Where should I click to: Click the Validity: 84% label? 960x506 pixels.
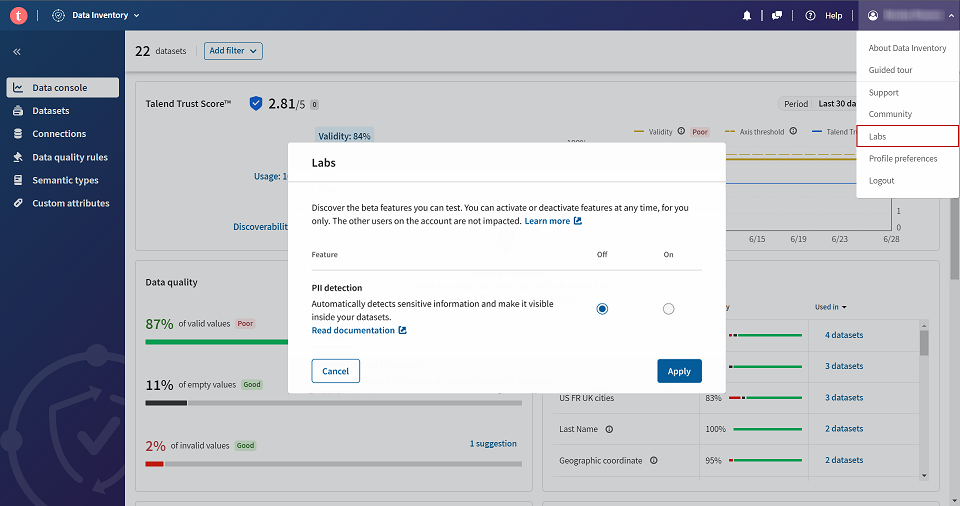point(344,136)
